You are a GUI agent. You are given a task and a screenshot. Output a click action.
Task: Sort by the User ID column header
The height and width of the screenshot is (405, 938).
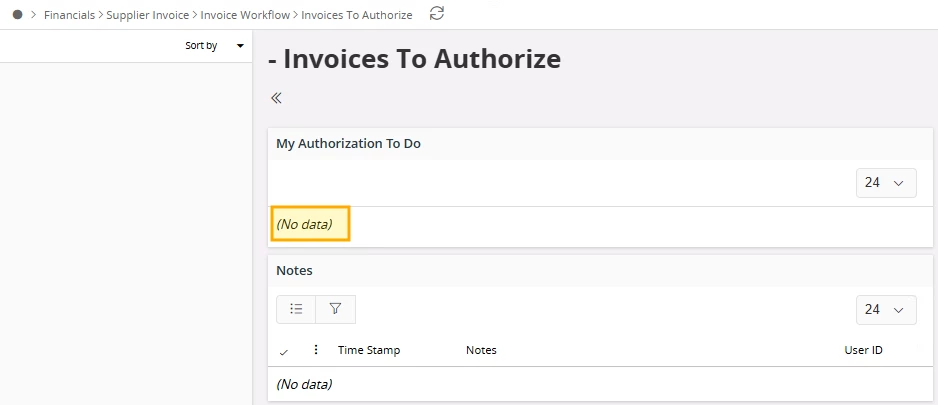pyautogui.click(x=863, y=350)
